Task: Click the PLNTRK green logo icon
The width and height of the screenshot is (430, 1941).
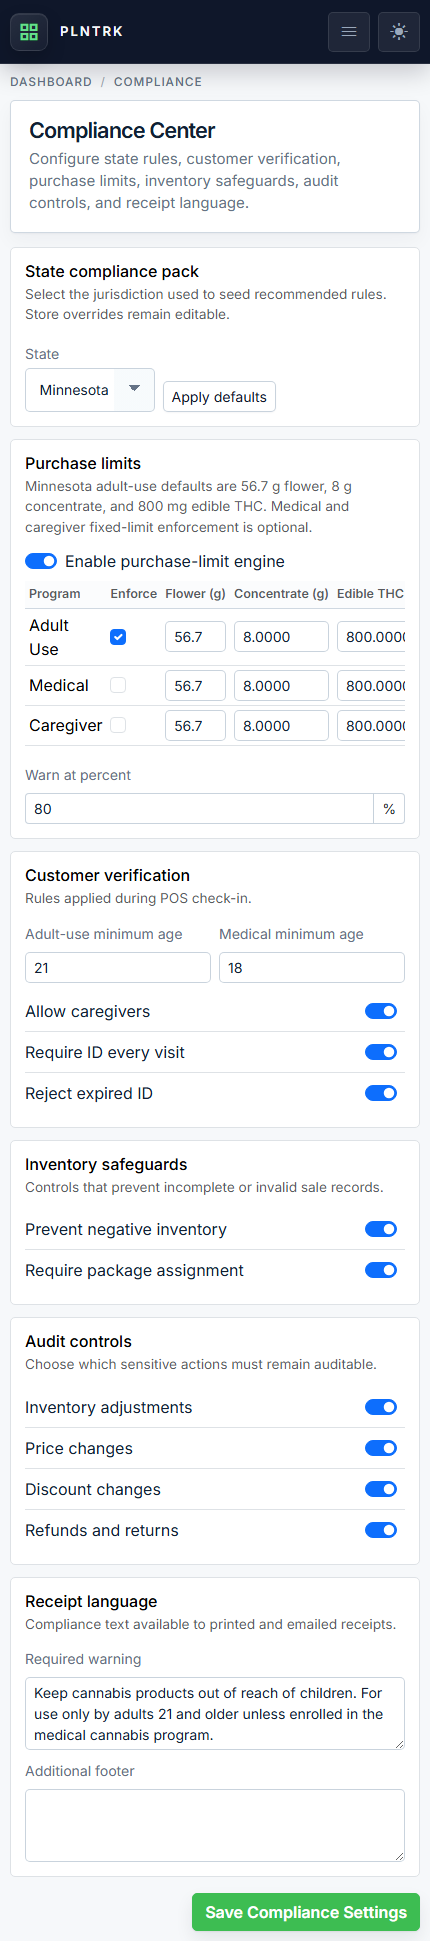Action: [29, 32]
